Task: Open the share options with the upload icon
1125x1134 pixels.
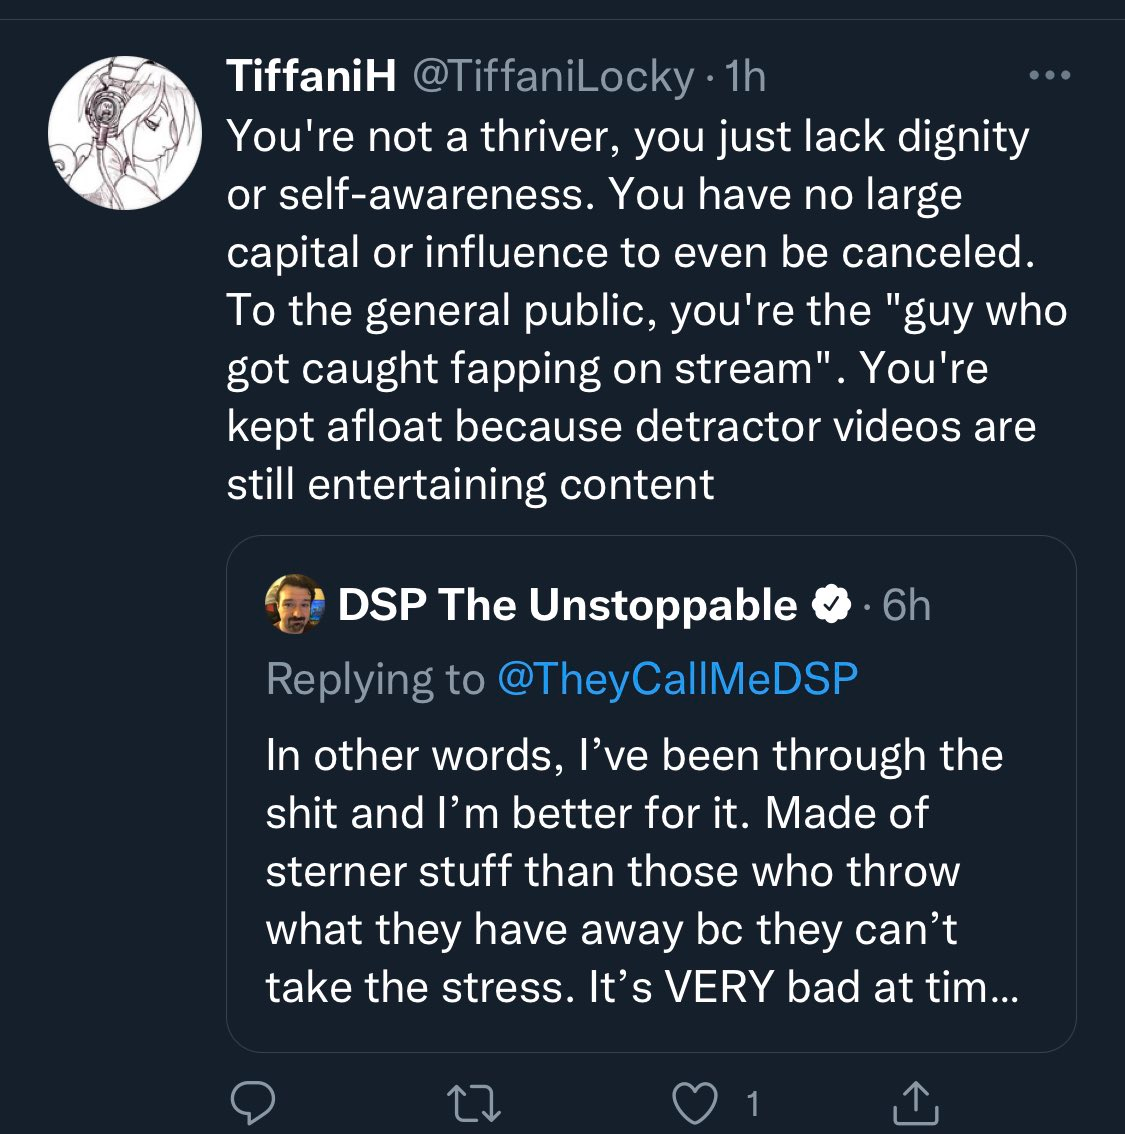Action: (918, 1103)
